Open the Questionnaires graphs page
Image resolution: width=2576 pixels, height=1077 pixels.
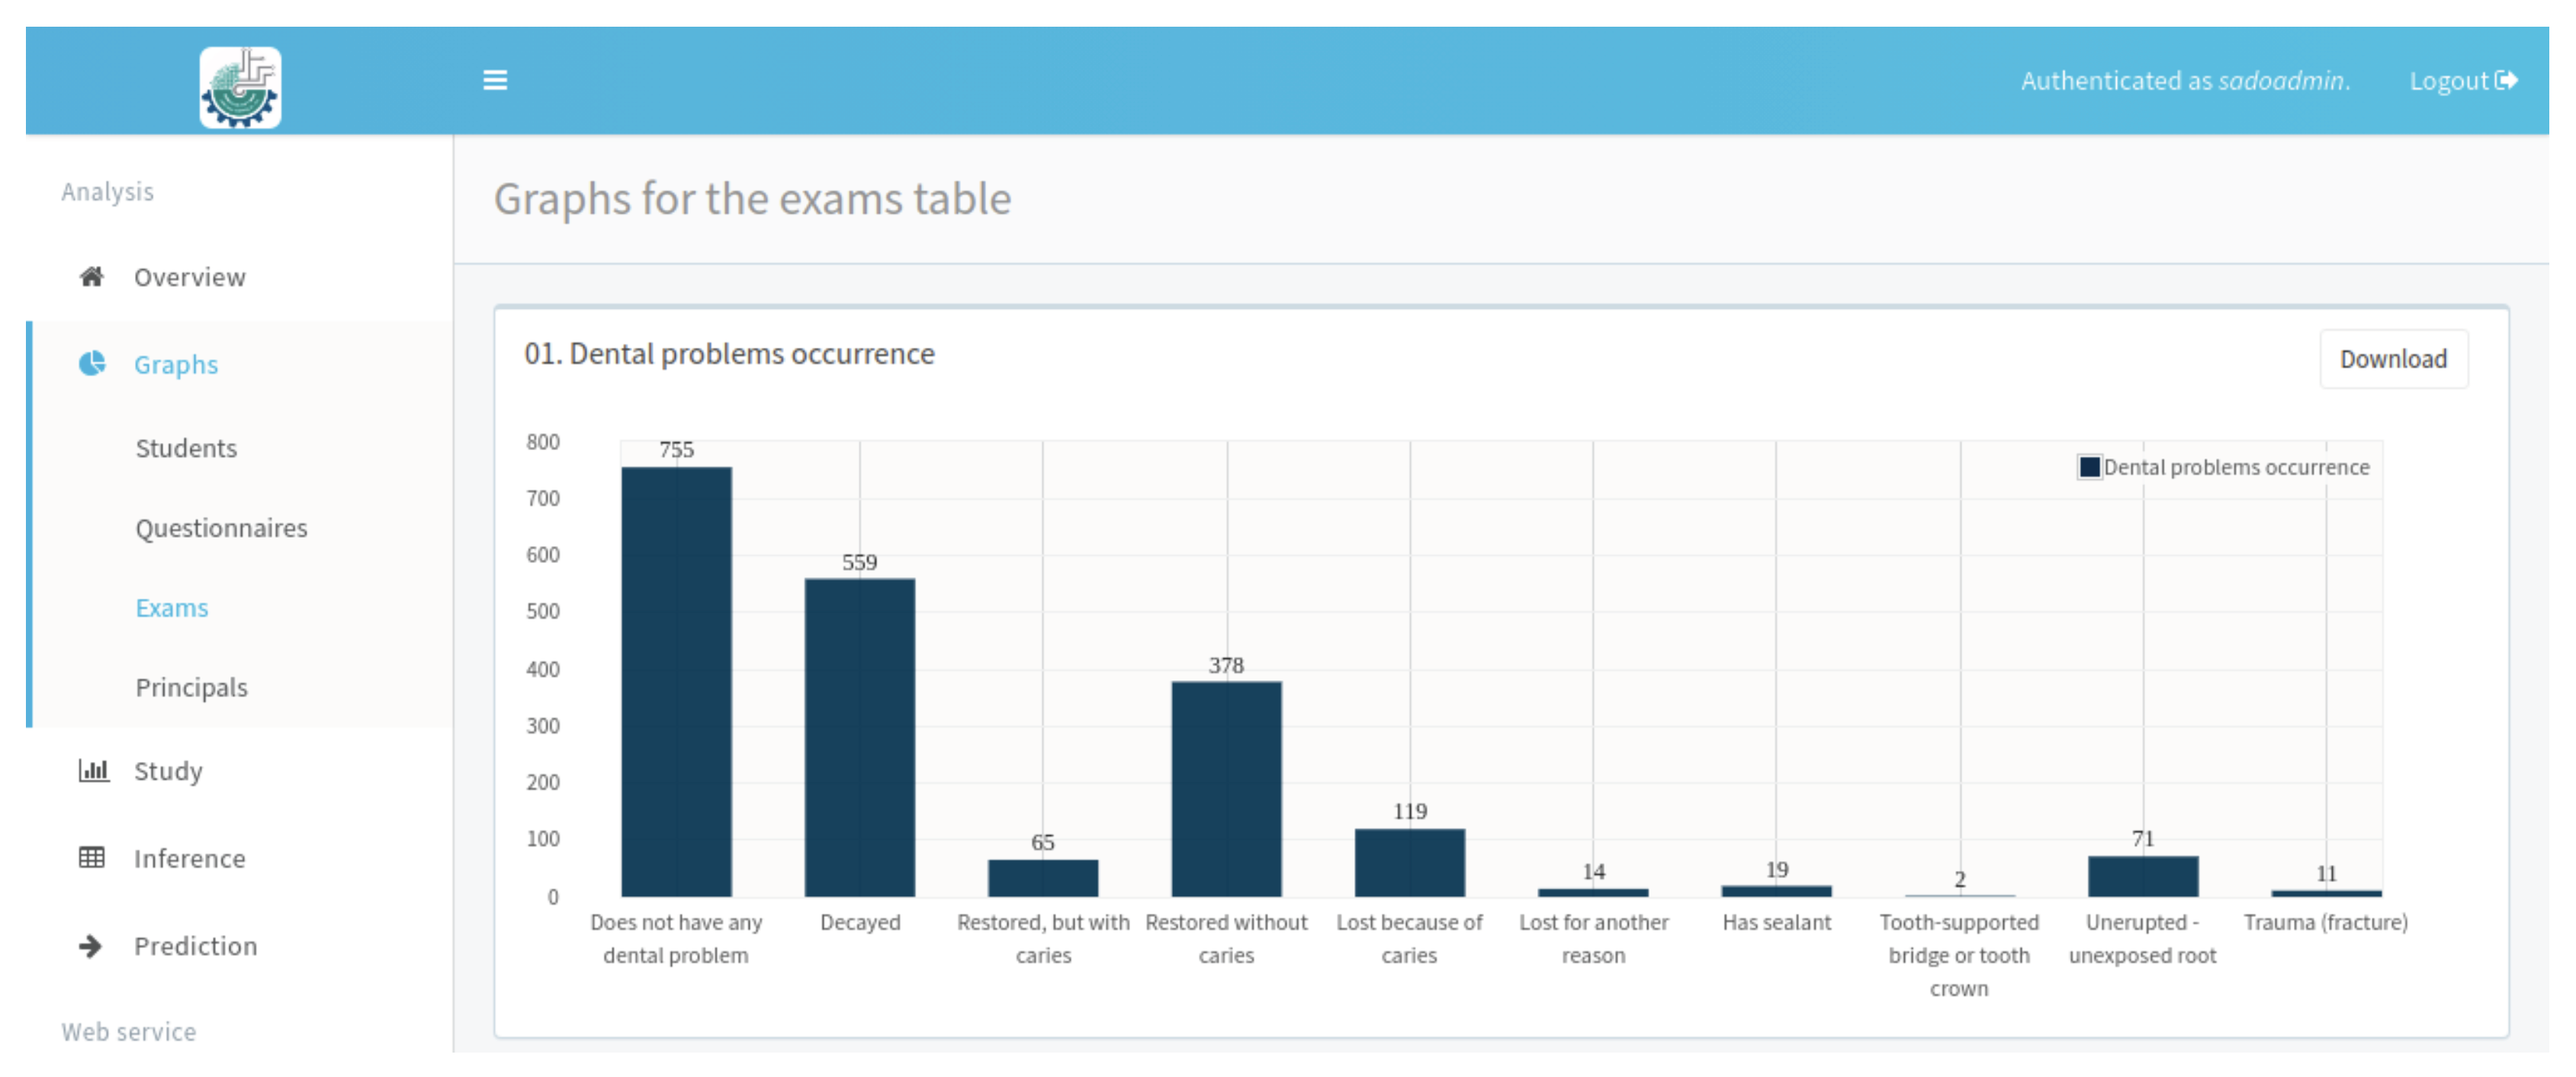[221, 528]
